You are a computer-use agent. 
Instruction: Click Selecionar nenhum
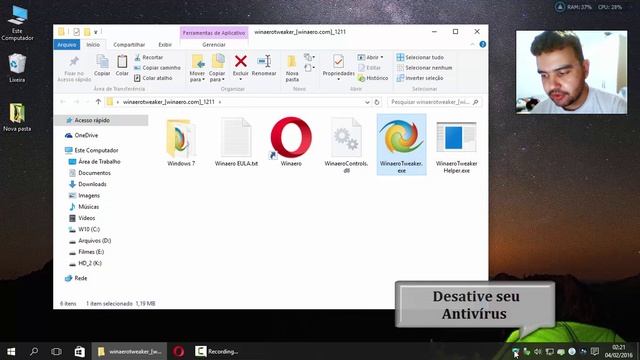click(x=424, y=68)
